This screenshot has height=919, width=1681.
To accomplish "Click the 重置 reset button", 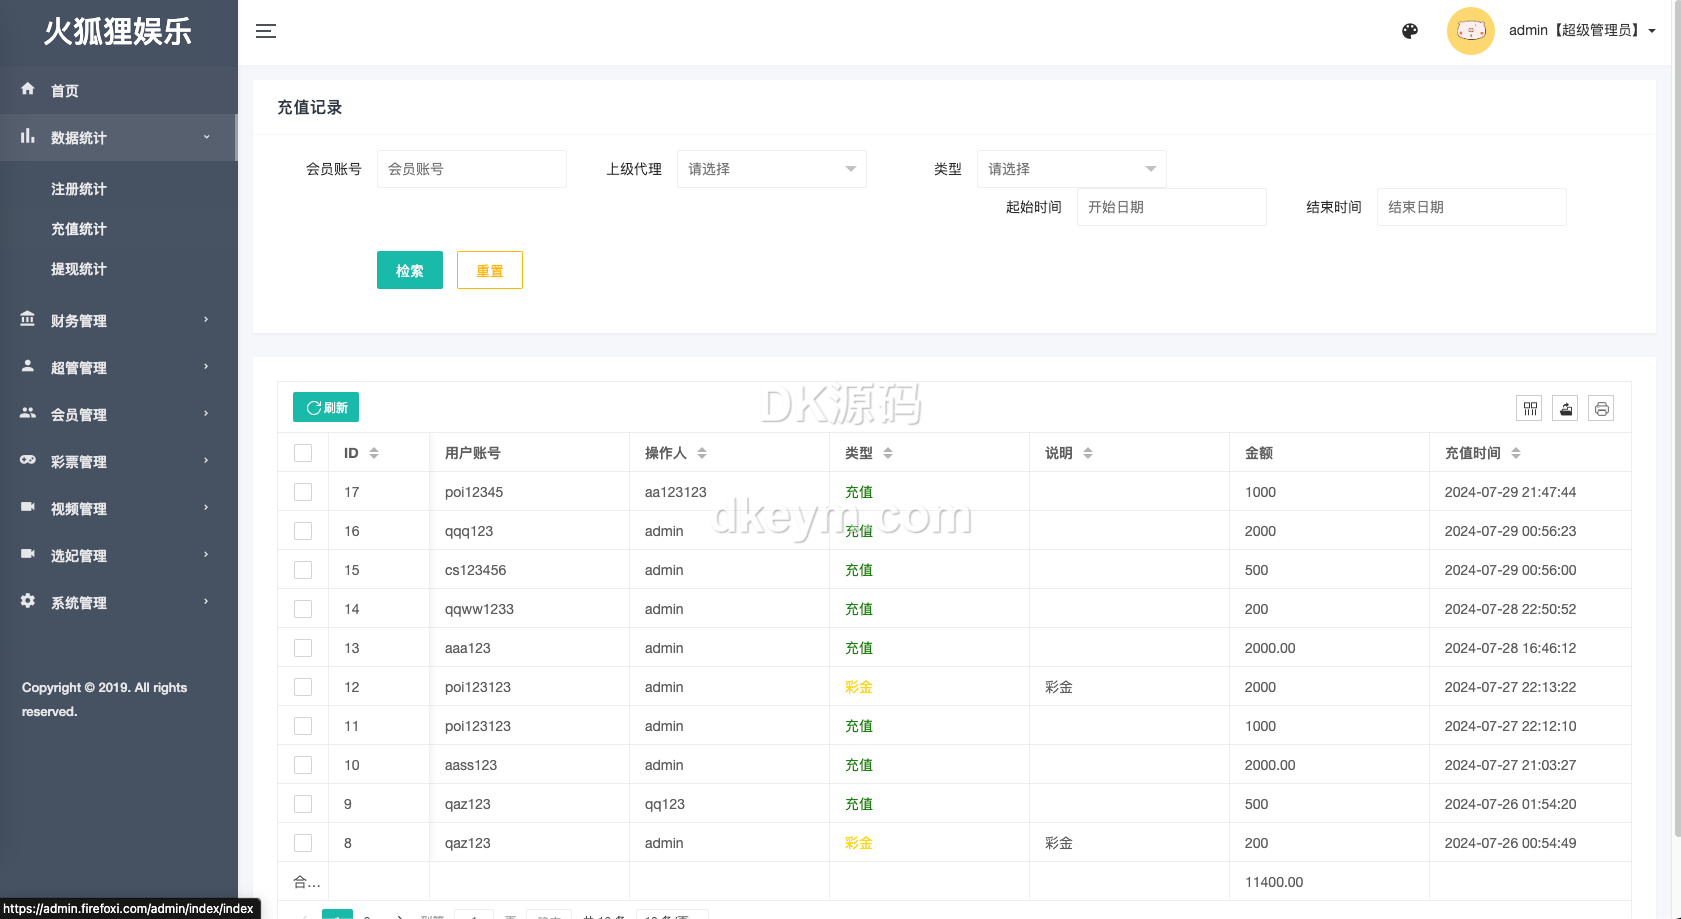I will (489, 270).
